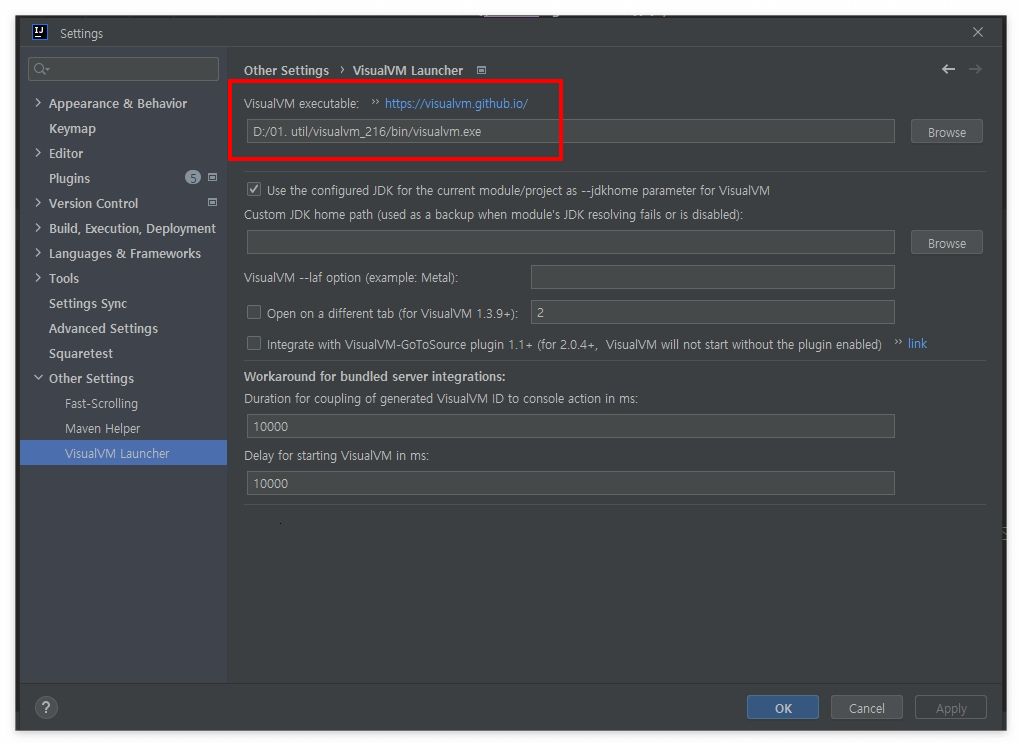Focus the settings search field
This screenshot has height=746, width=1022.
click(x=123, y=68)
